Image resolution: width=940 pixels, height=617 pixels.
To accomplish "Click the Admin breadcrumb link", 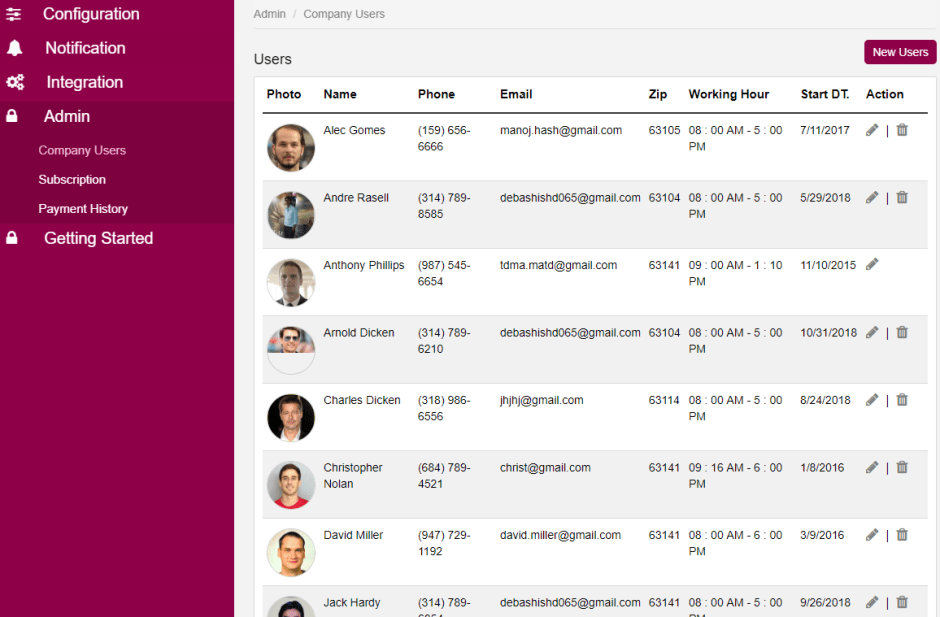I will pos(269,14).
